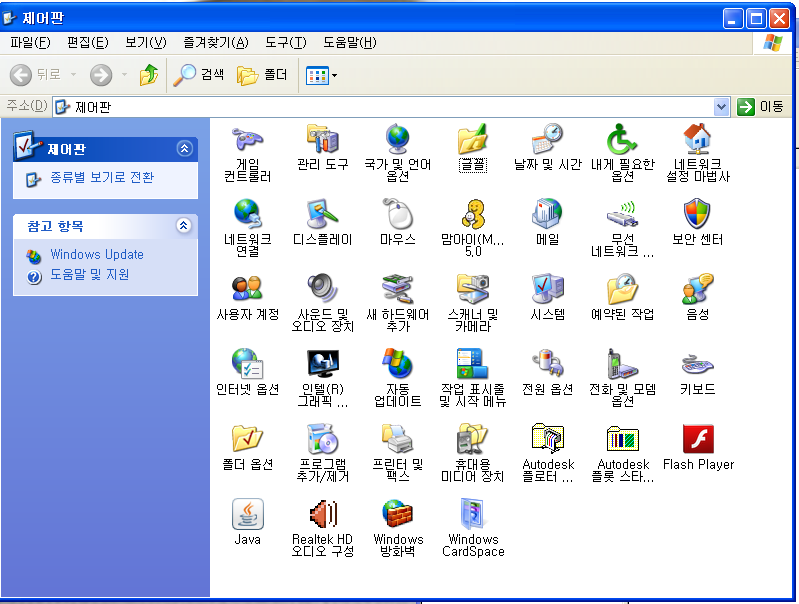Open the view mode dropdown in toolbar

tap(334, 75)
